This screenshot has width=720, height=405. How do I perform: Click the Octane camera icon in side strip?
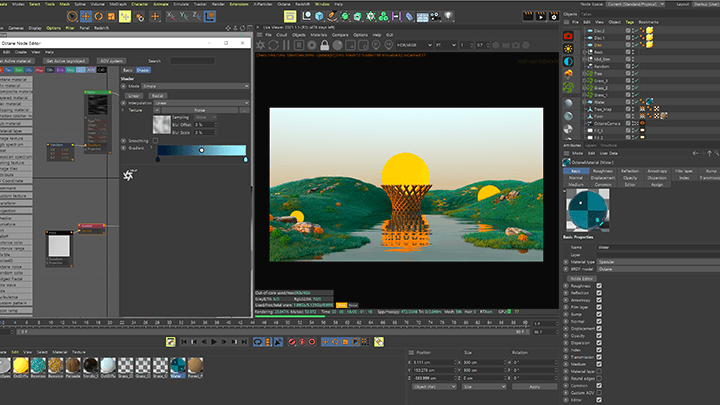(x=568, y=36)
